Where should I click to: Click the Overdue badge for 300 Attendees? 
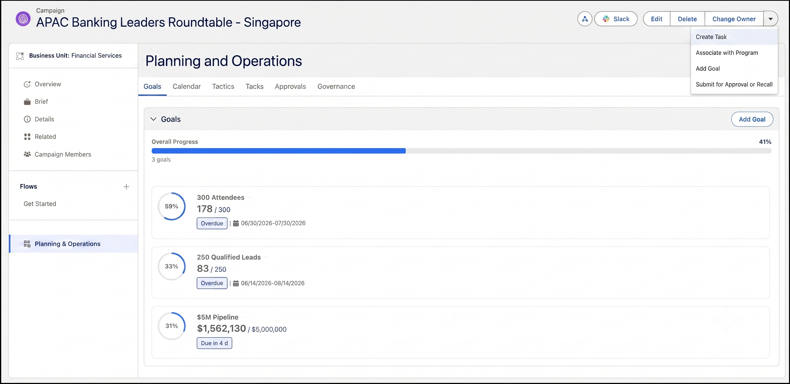[212, 223]
